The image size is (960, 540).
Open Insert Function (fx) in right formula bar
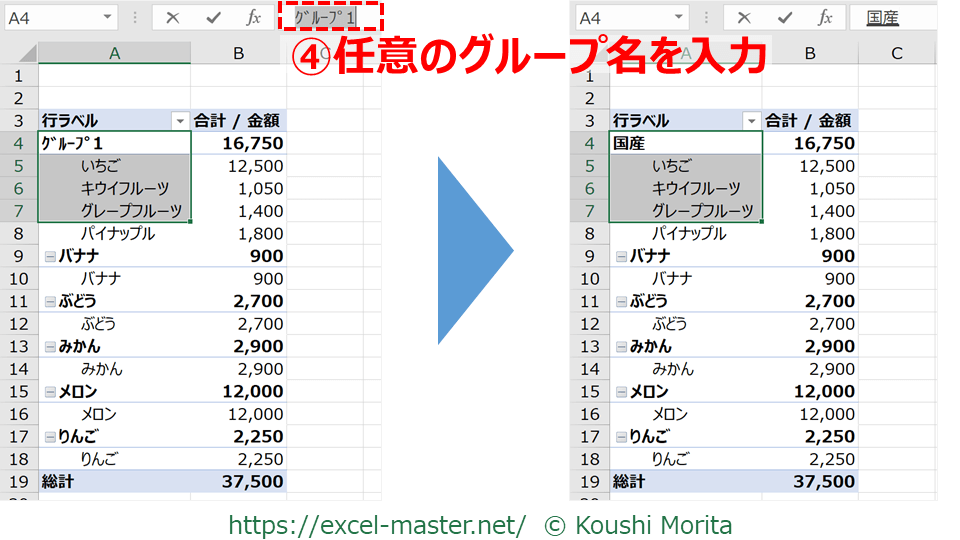(x=826, y=18)
